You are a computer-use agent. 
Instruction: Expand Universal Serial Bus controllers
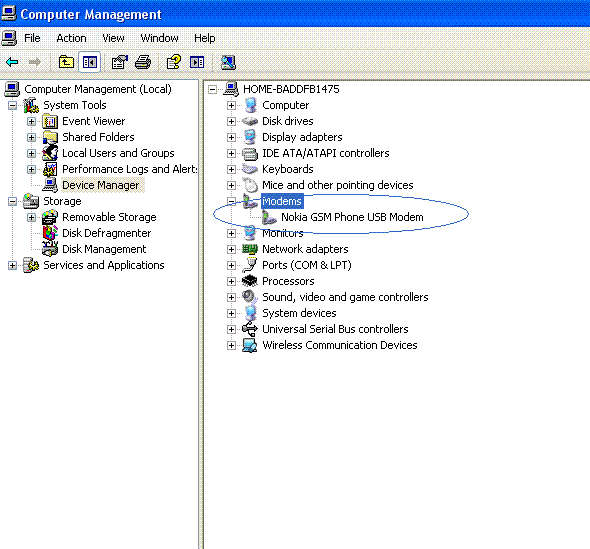tap(231, 329)
